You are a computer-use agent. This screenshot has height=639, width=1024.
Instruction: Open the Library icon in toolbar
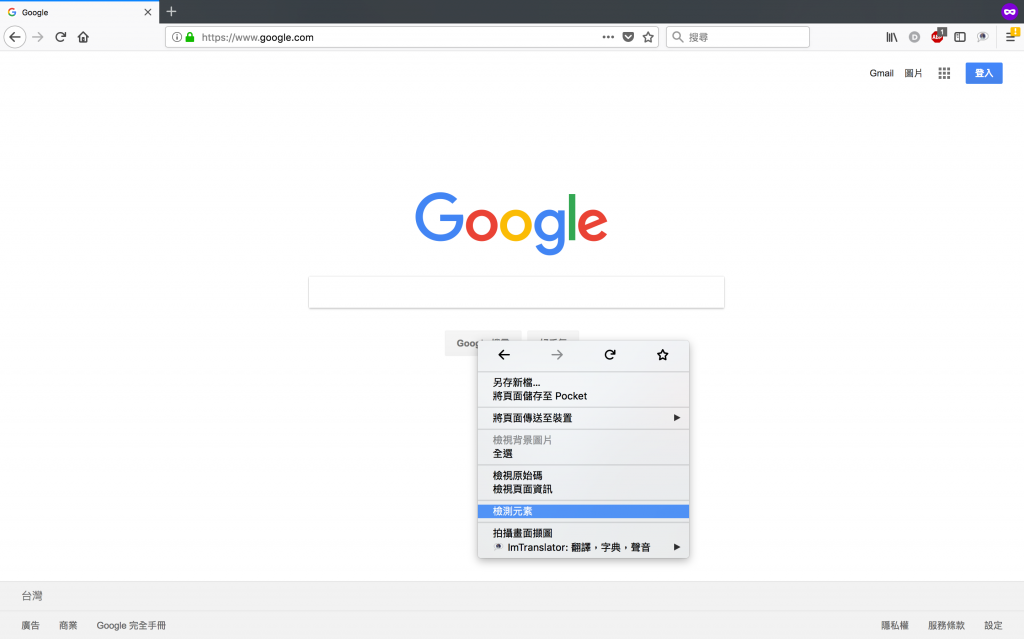tap(891, 37)
